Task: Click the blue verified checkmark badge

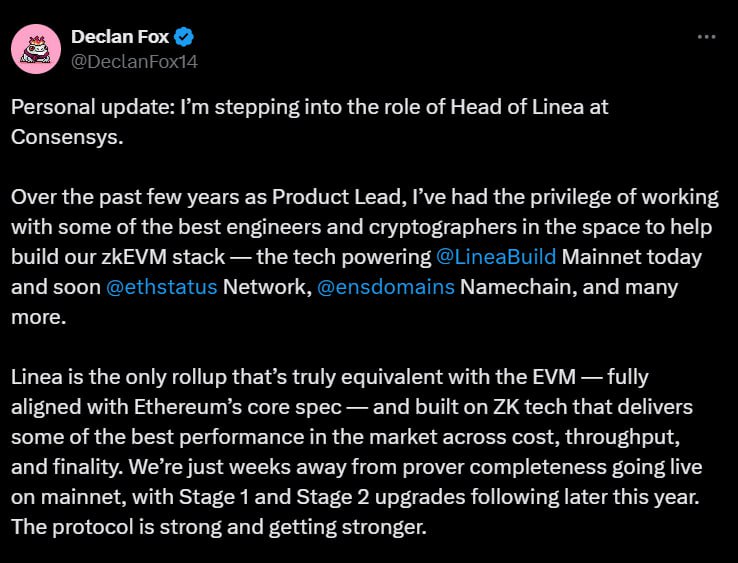Action: click(184, 37)
